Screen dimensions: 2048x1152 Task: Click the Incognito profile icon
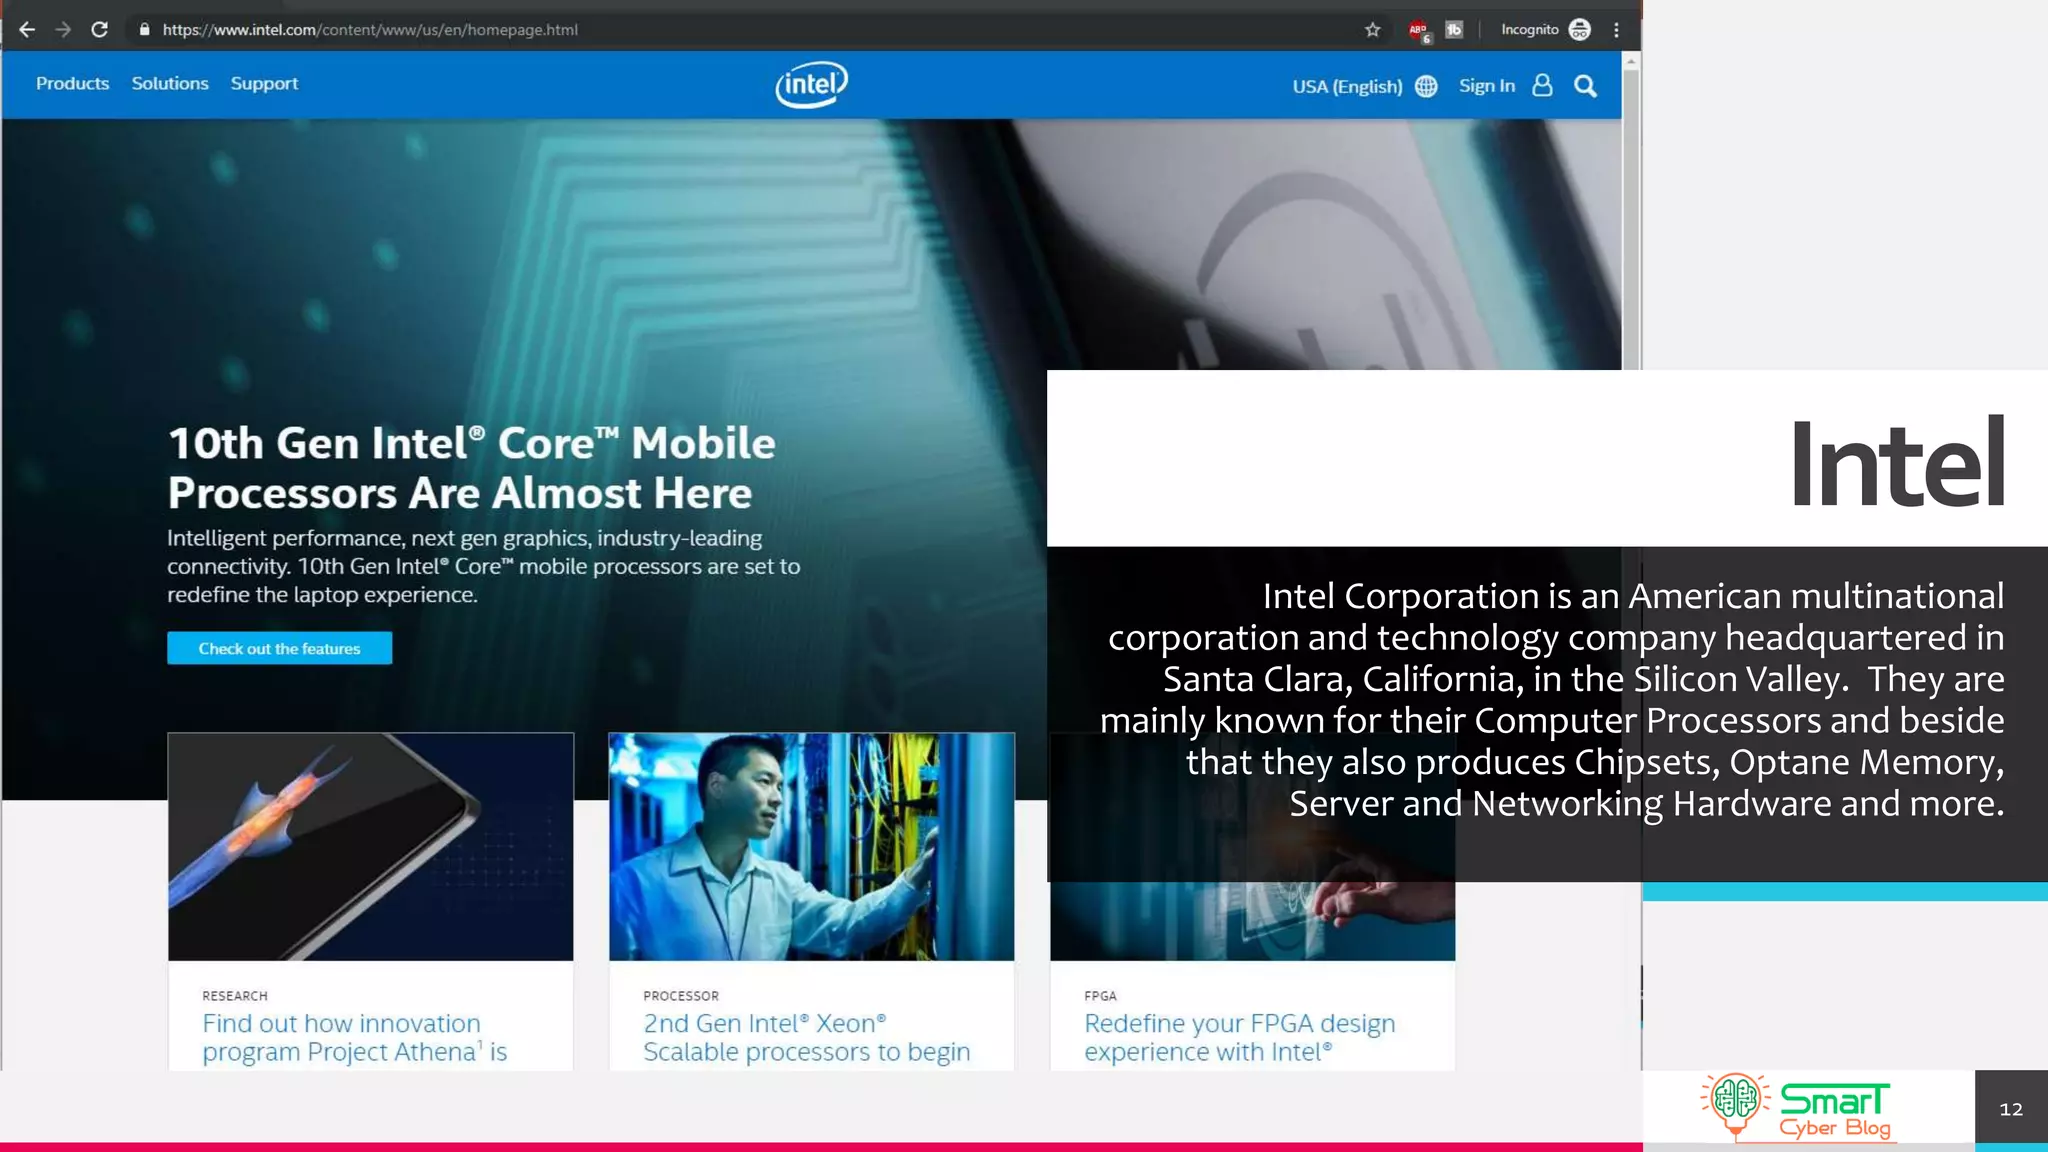[x=1579, y=30]
